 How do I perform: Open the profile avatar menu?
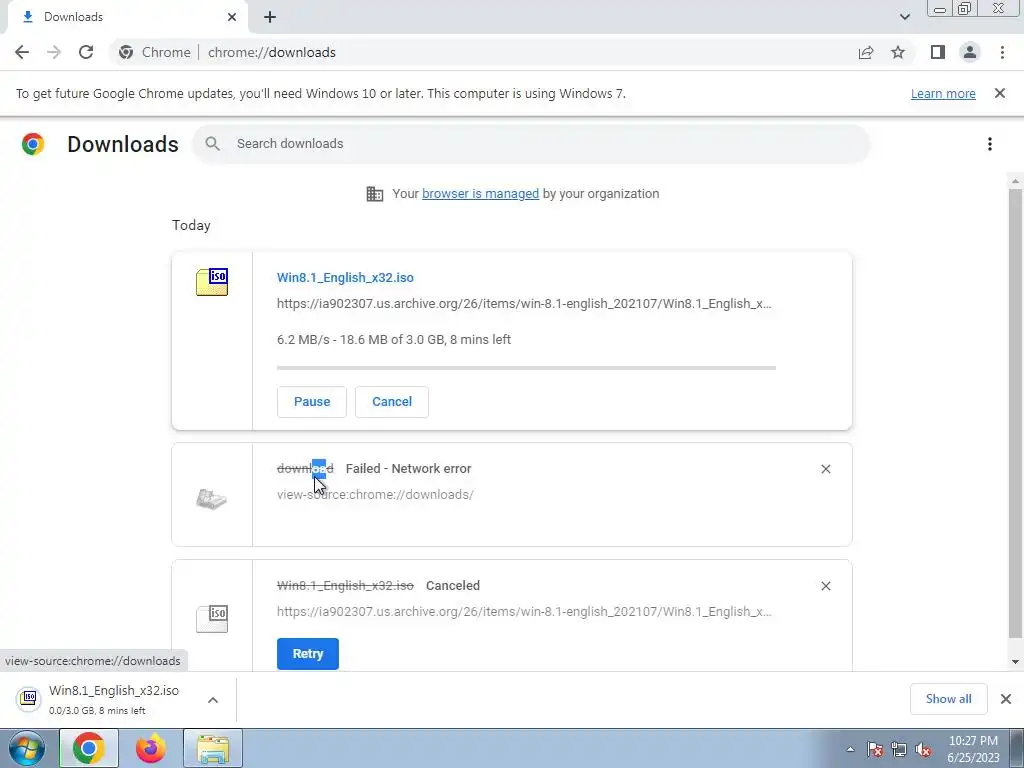[x=970, y=52]
